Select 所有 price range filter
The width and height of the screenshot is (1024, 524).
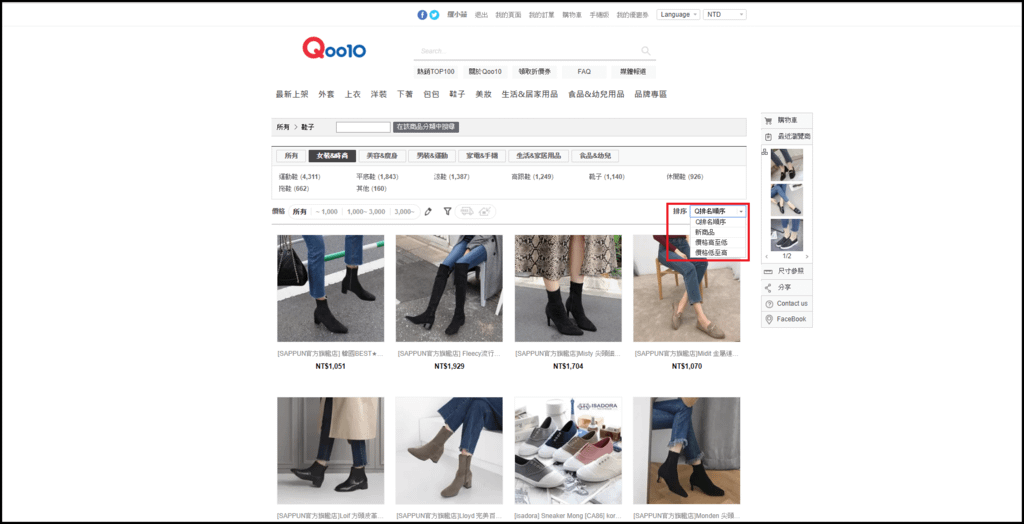pyautogui.click(x=299, y=212)
